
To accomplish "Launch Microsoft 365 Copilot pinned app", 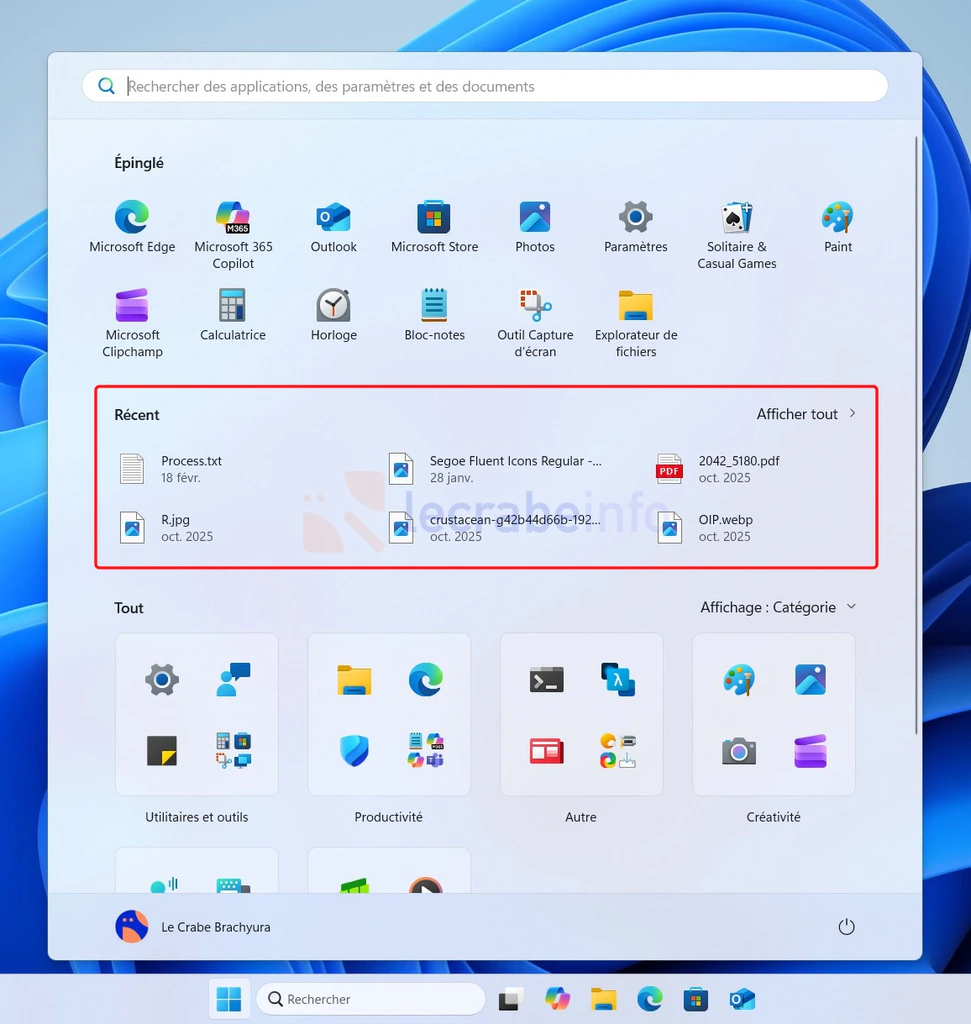I will (233, 235).
